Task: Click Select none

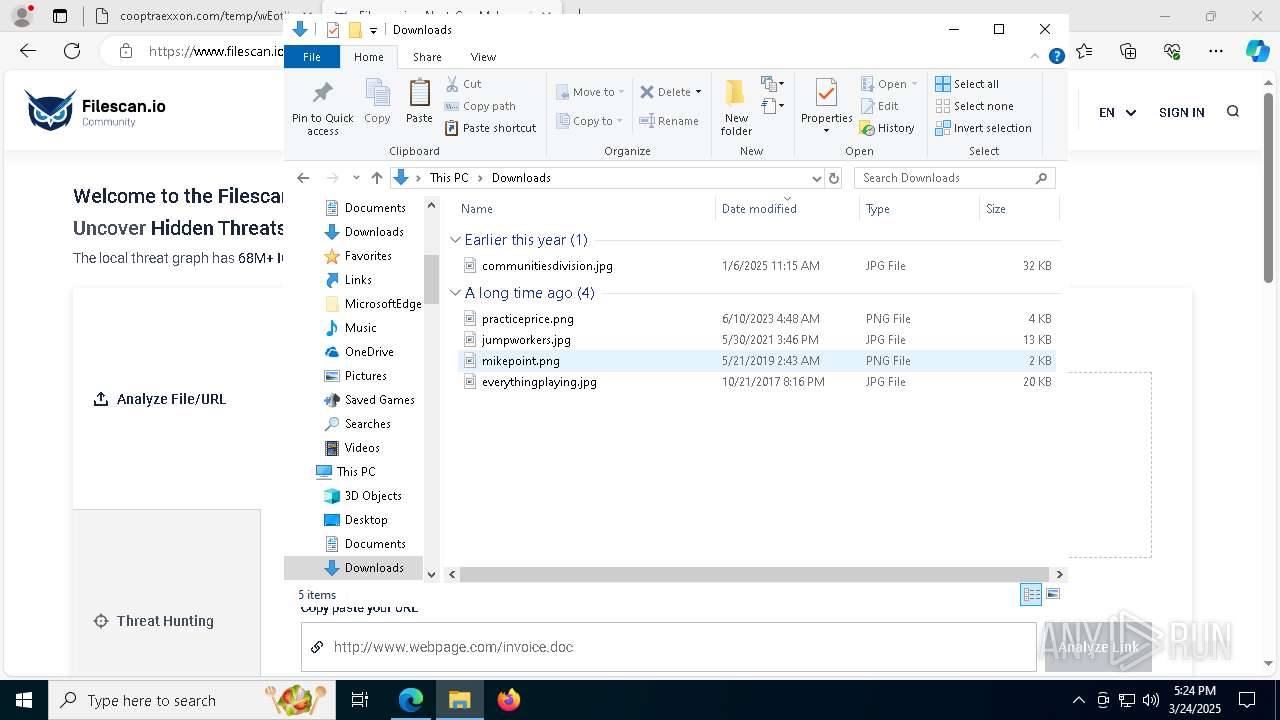Action: [974, 106]
